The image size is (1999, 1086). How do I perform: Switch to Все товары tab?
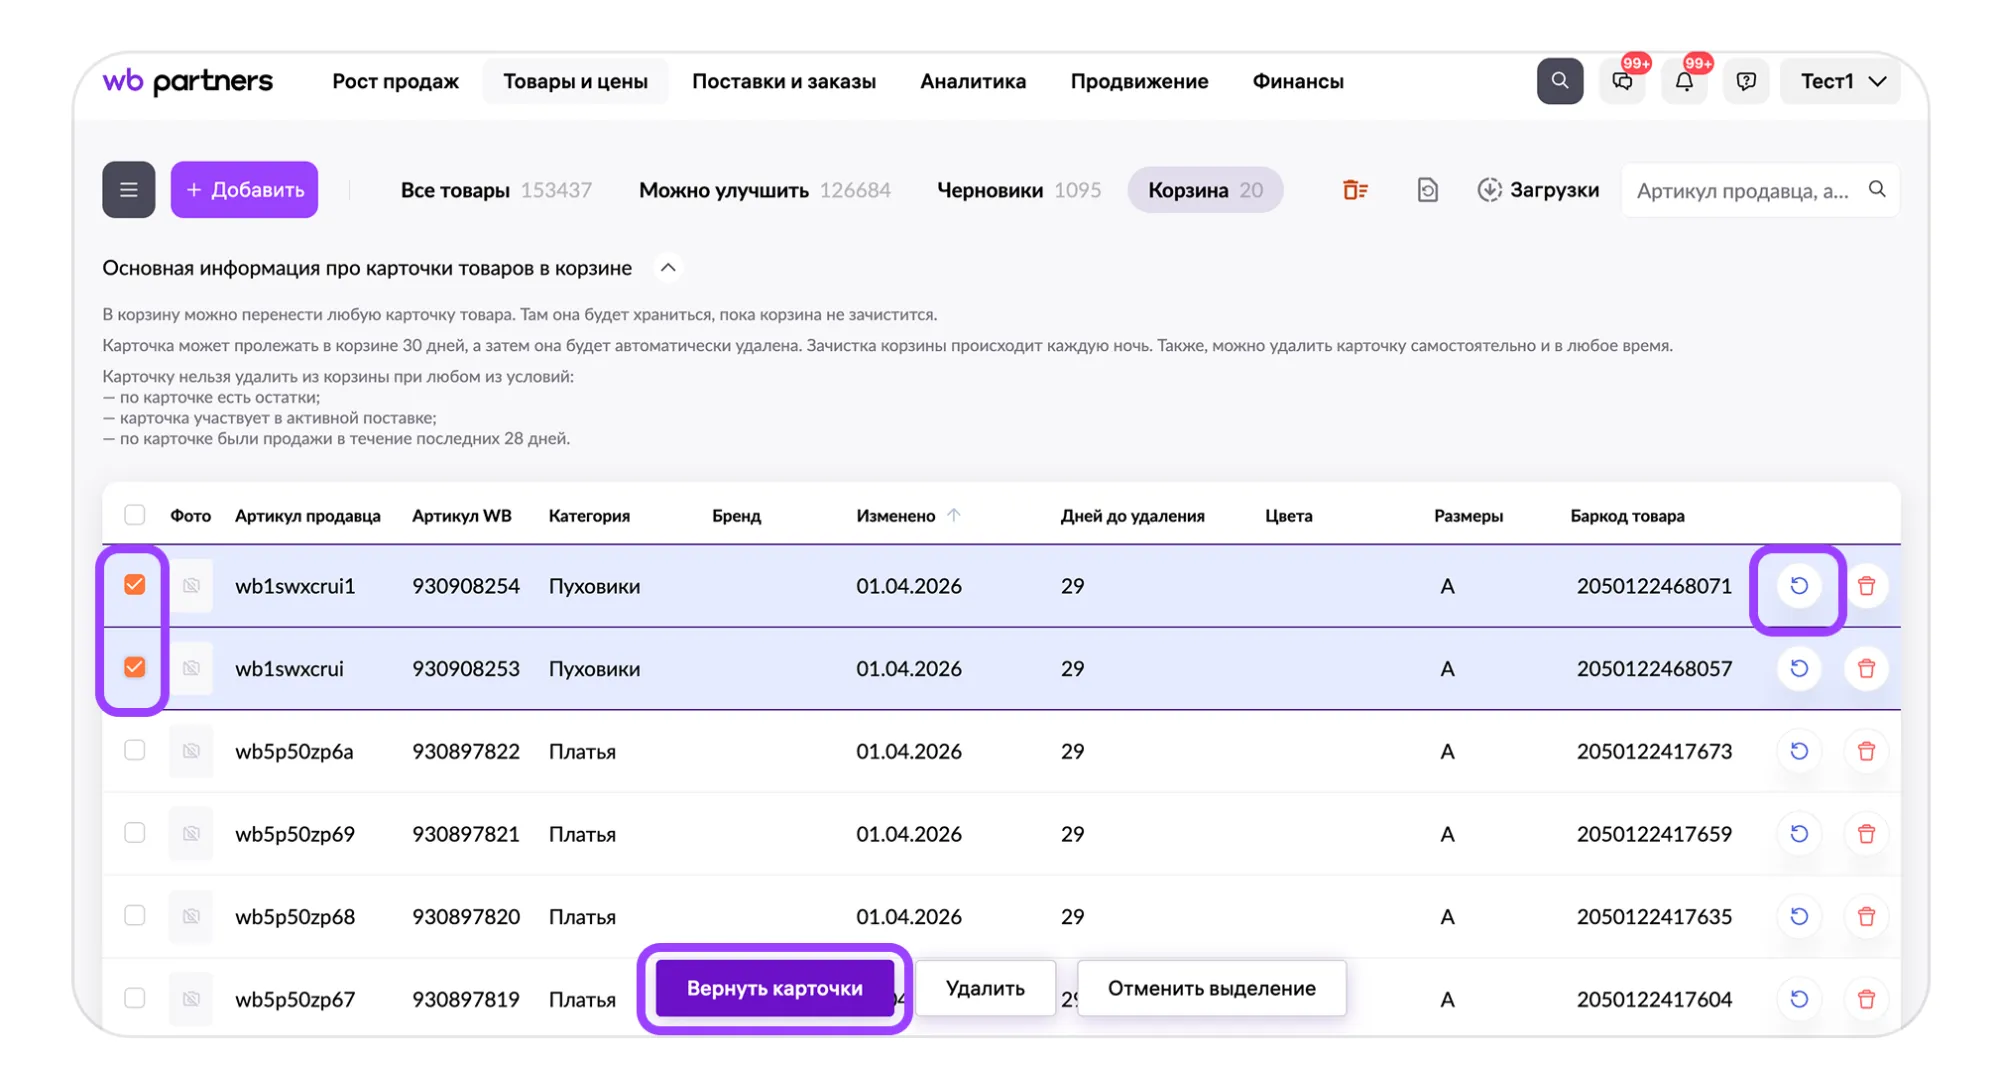tap(496, 190)
